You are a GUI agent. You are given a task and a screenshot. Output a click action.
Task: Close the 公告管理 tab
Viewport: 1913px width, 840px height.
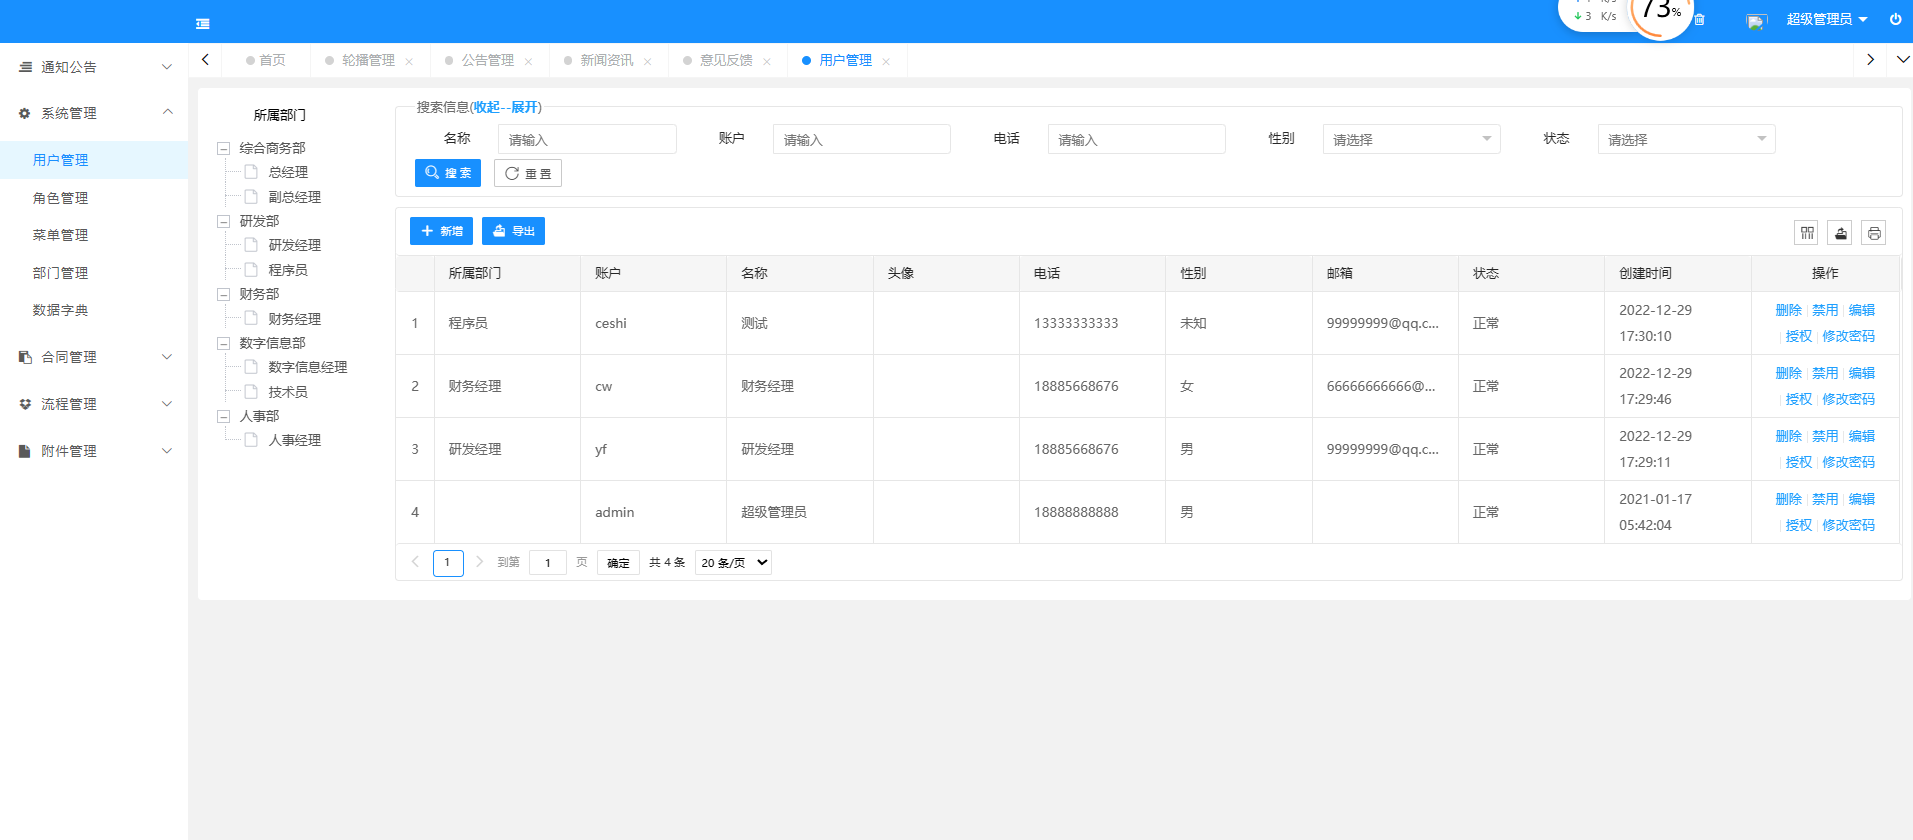[528, 62]
